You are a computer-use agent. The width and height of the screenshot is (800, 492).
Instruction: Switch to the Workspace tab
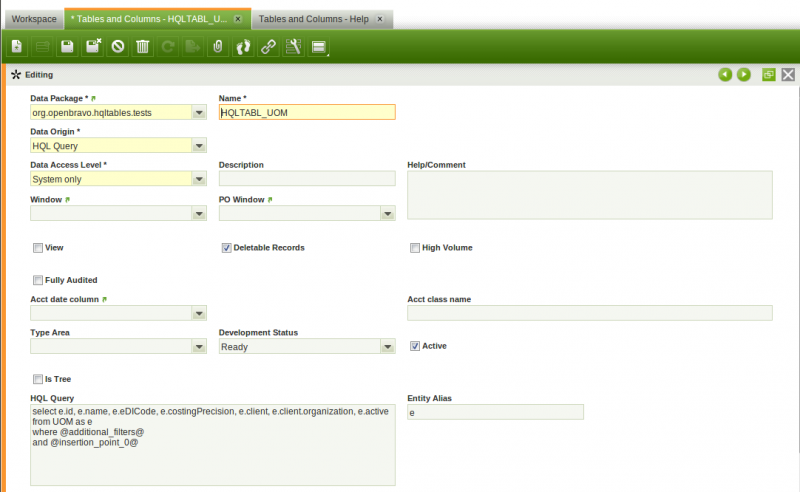point(34,19)
